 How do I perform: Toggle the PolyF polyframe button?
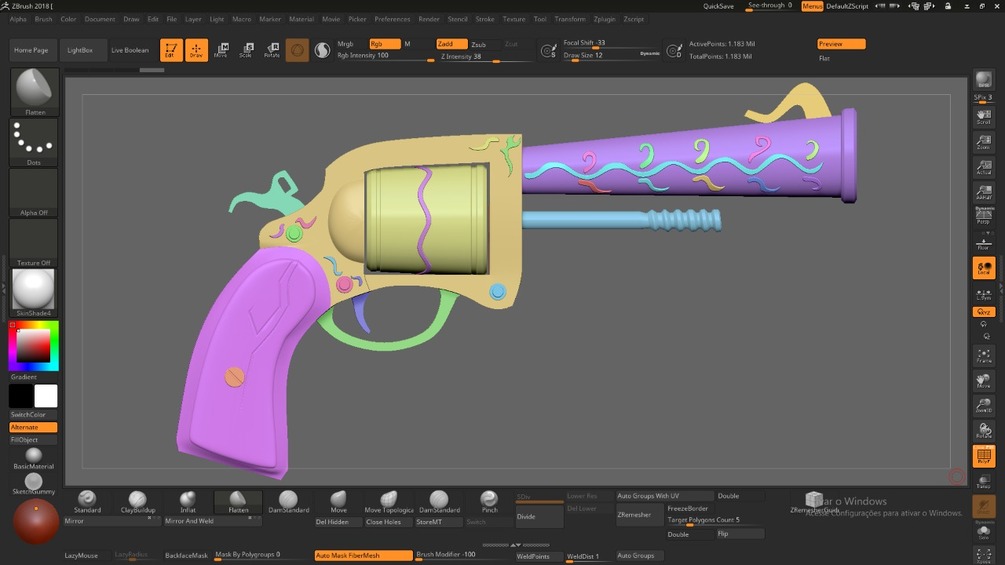pyautogui.click(x=984, y=456)
